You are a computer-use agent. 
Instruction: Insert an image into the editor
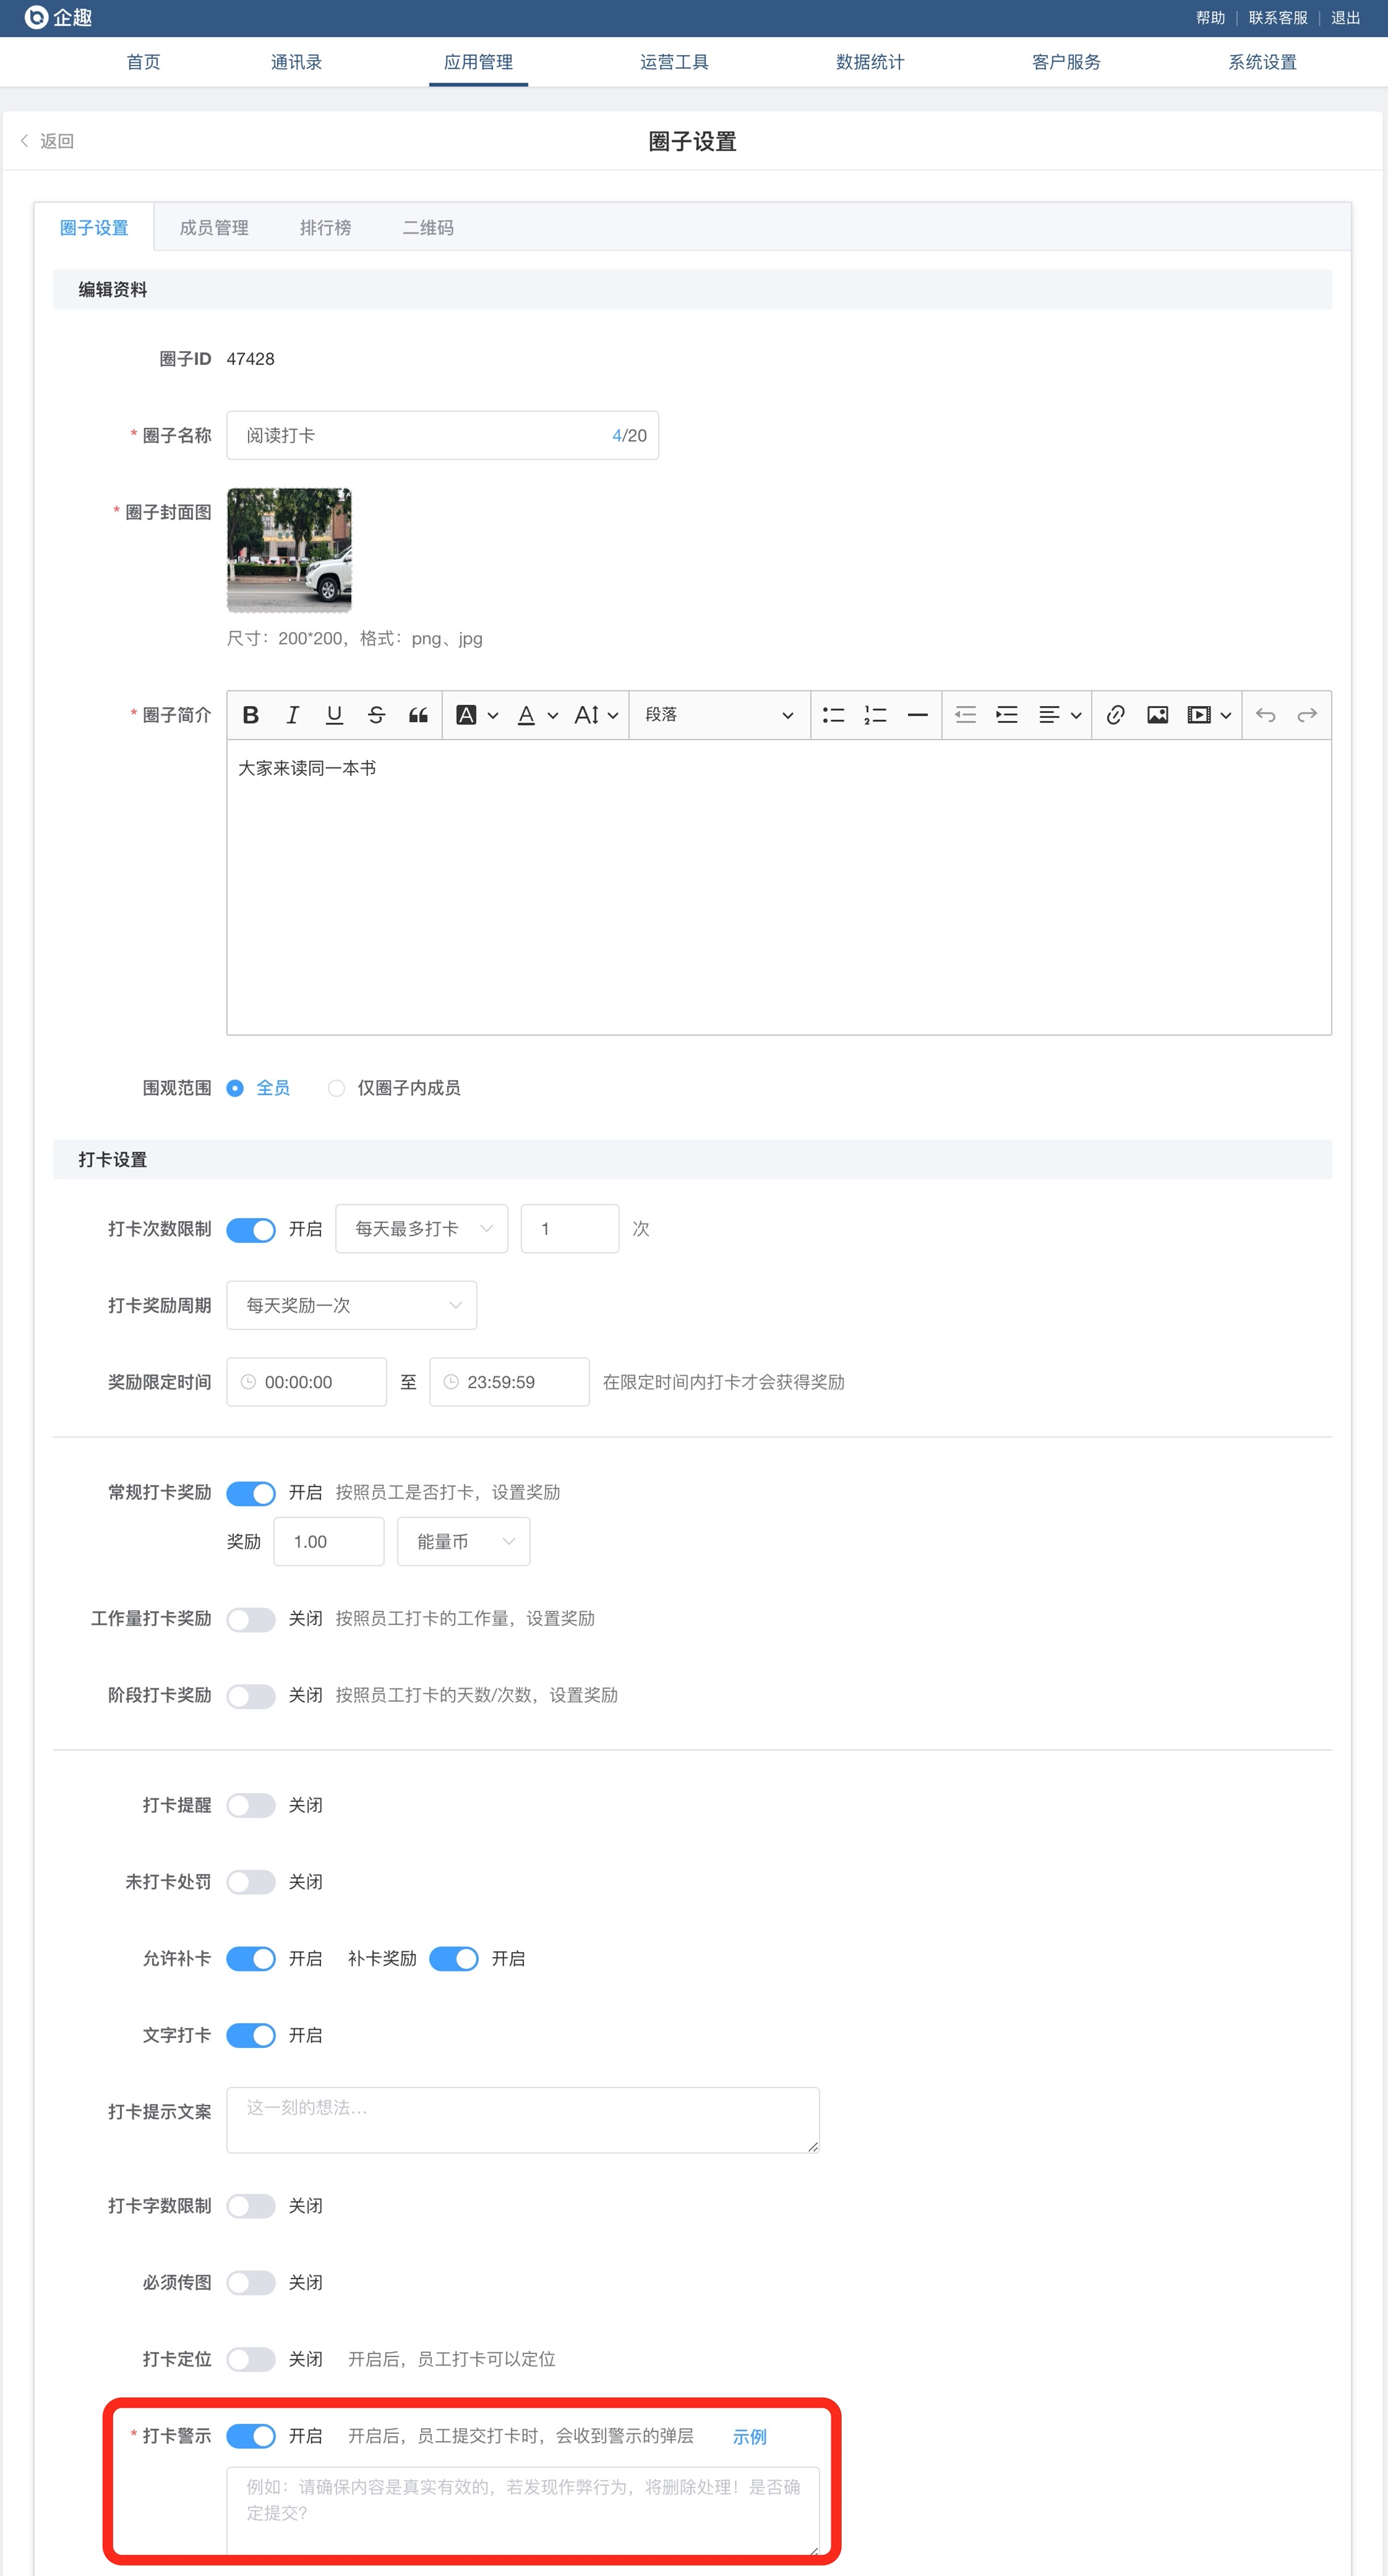pos(1158,715)
